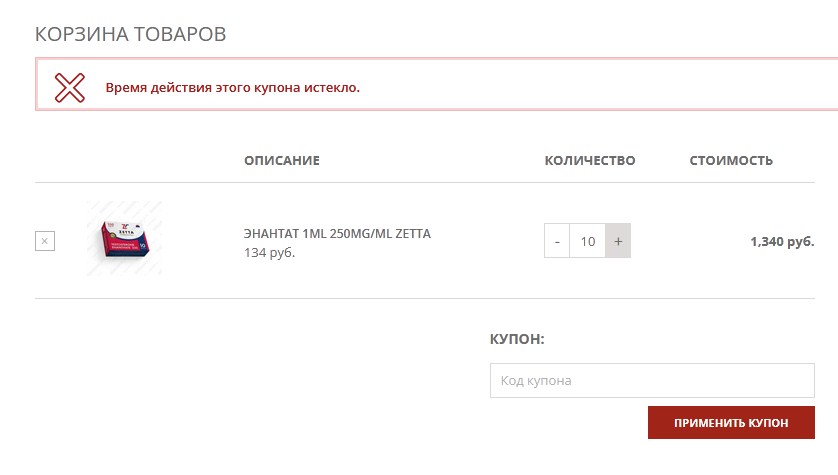Click the КОРЗИНА ТОВАРОВ page heading
The height and width of the screenshot is (475, 838).
coord(131,34)
